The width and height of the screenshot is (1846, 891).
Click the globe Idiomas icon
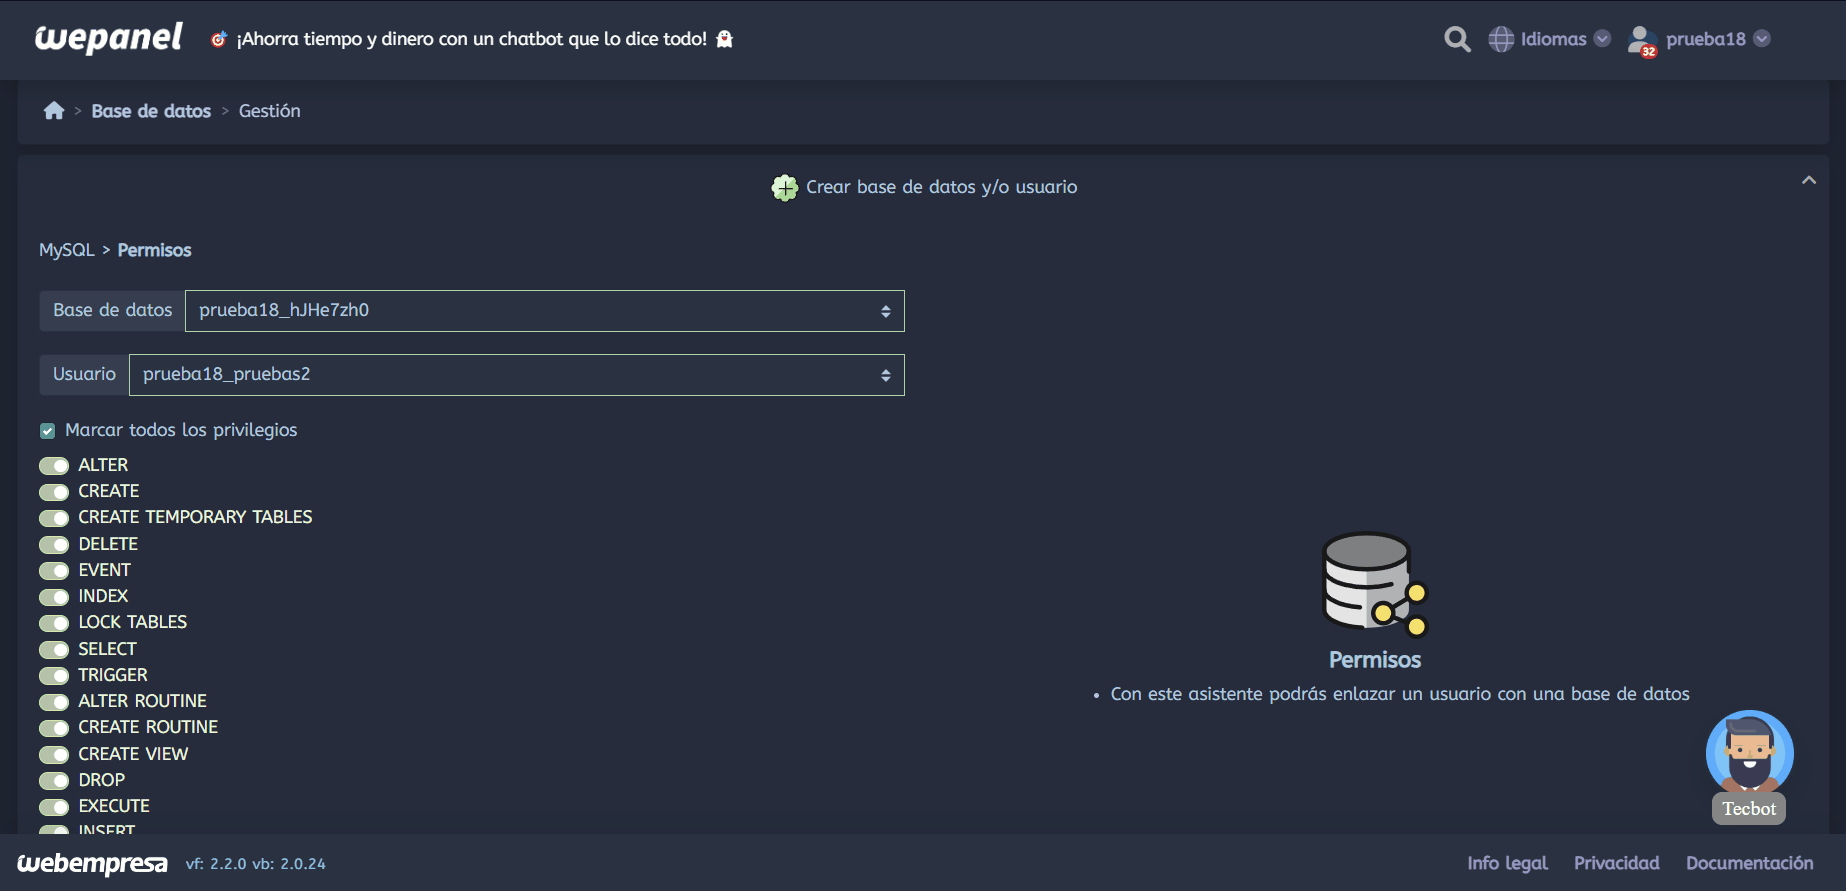(x=1501, y=39)
